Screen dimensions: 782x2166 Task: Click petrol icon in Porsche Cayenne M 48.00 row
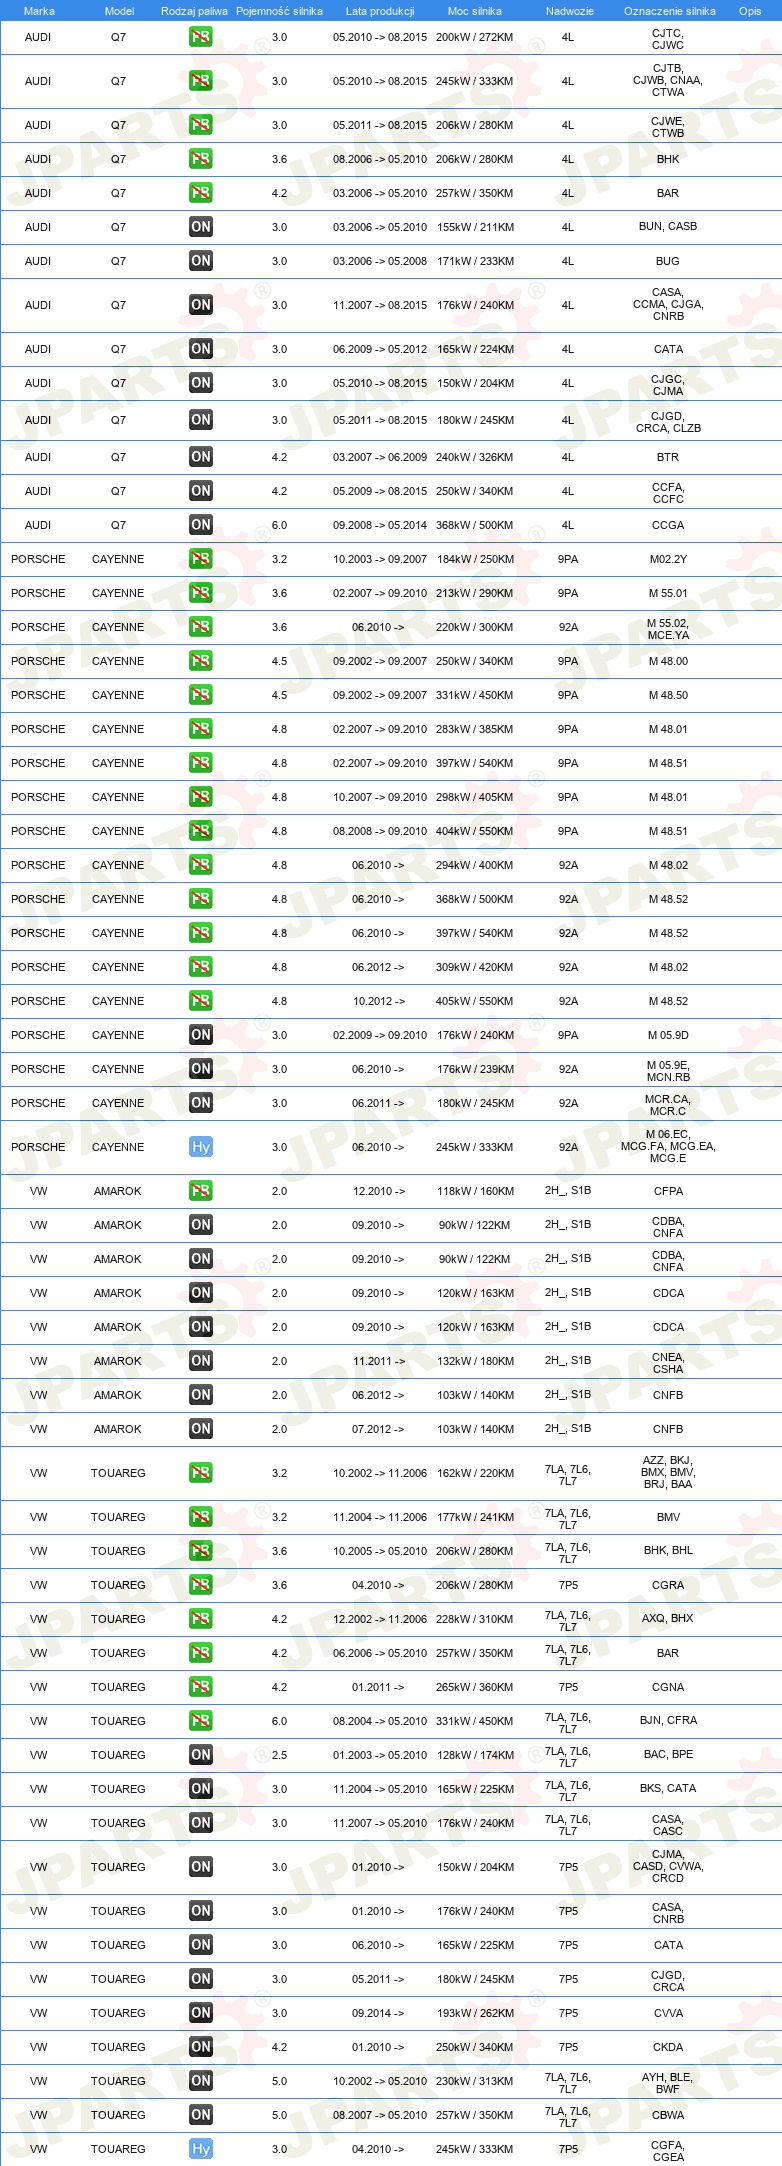pyautogui.click(x=201, y=661)
